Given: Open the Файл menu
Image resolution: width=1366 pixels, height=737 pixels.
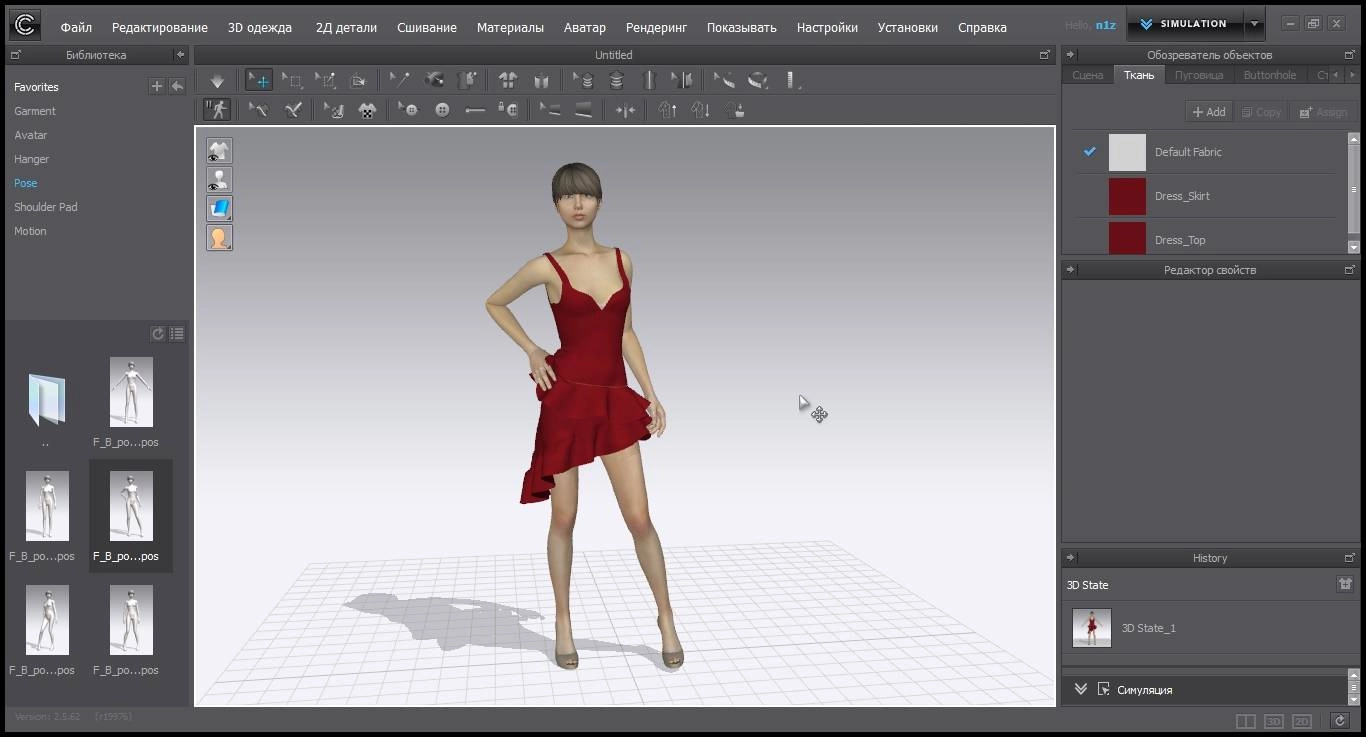Looking at the screenshot, I should click(x=76, y=27).
